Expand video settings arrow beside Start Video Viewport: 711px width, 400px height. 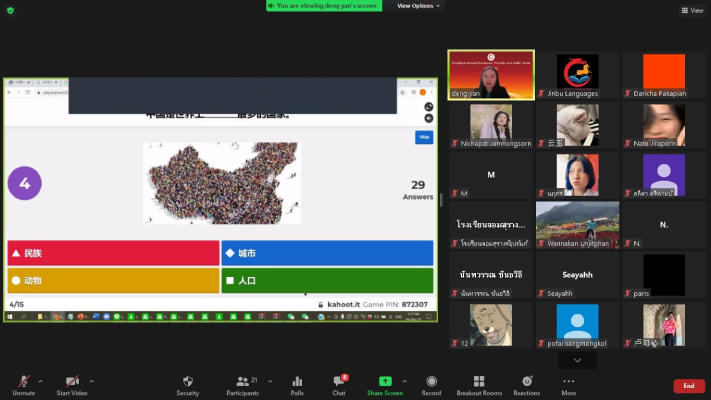[x=91, y=380]
